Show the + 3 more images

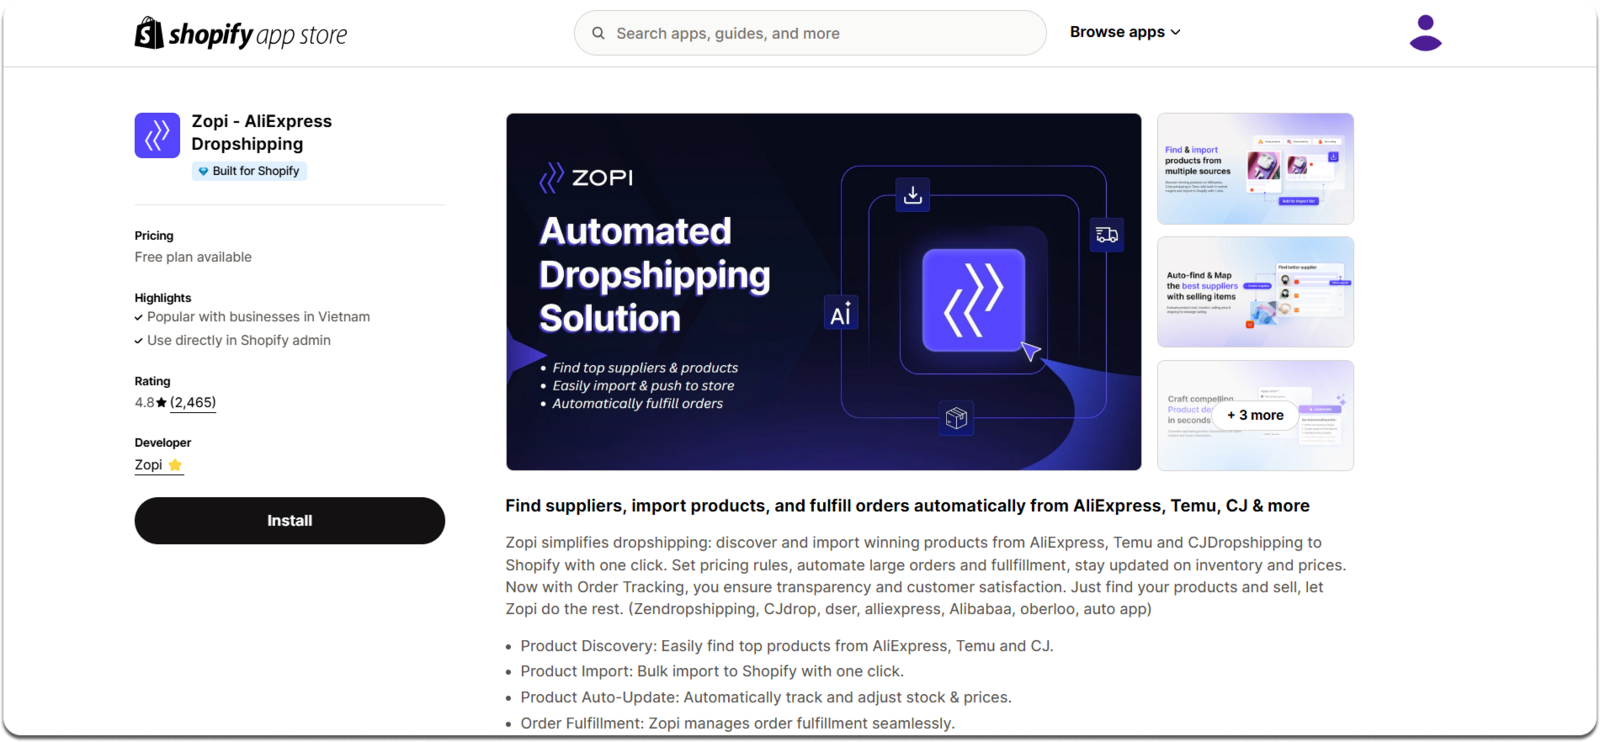click(x=1255, y=415)
